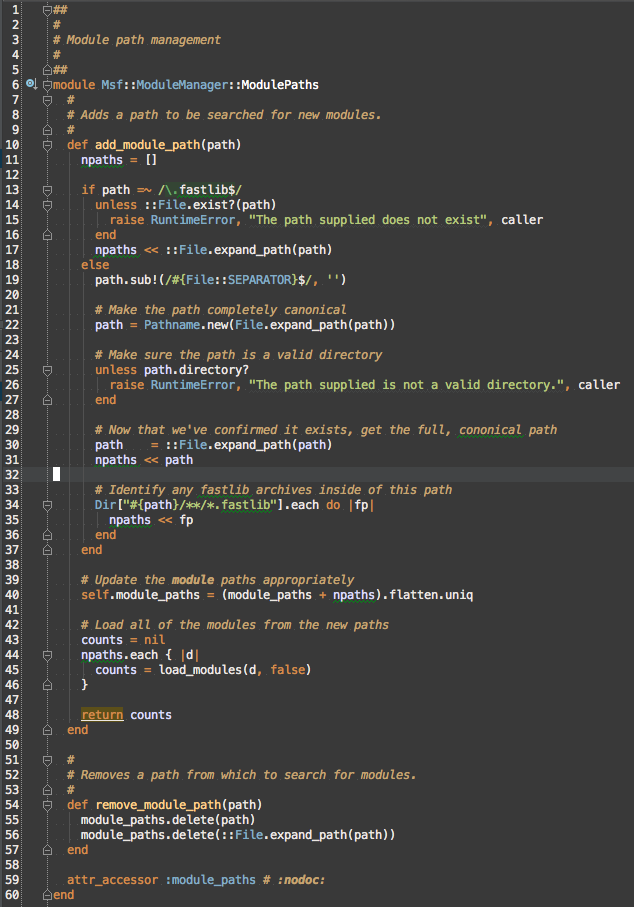Click File::SEPARATOR in the sub! regex
634x907 pixels.
(x=239, y=280)
